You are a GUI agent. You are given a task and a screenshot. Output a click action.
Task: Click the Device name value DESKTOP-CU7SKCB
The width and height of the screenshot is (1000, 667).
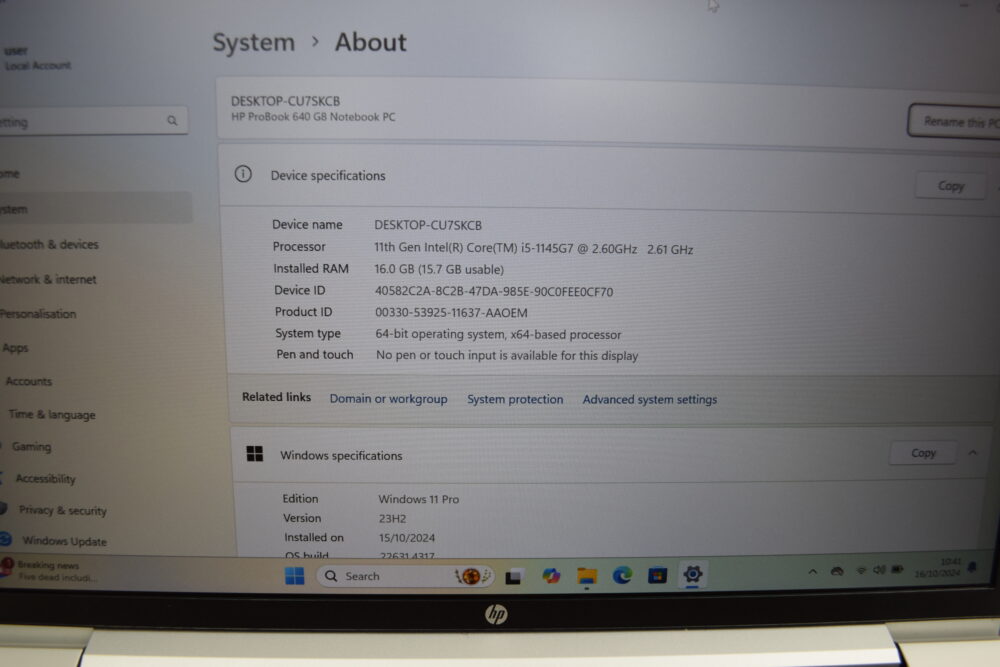point(428,225)
